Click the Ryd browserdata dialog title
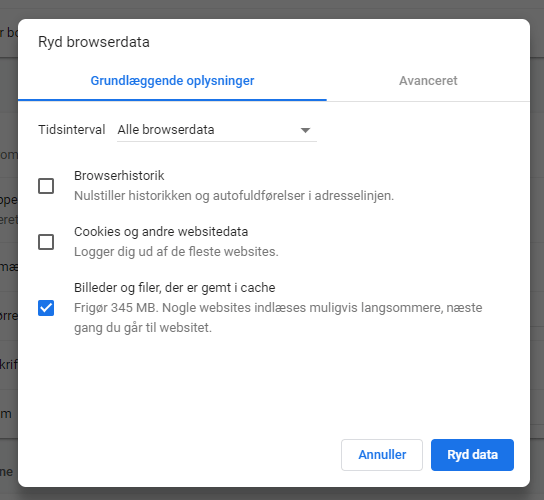 94,42
